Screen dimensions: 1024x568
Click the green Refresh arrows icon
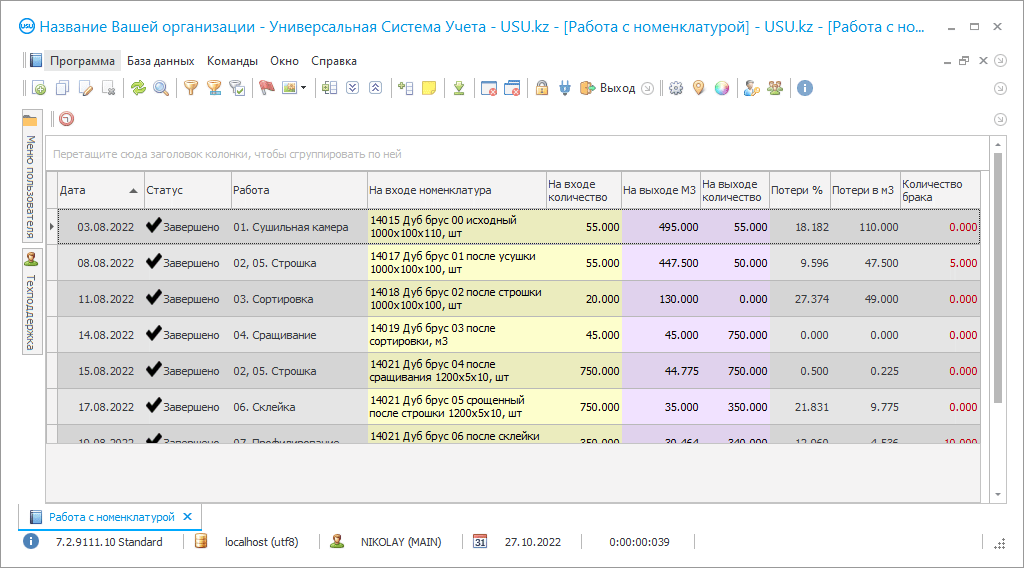click(x=138, y=88)
